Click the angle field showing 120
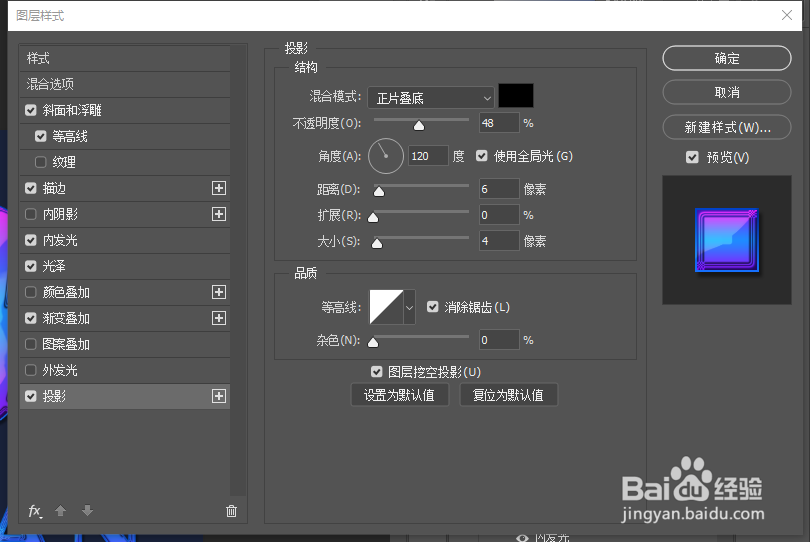The height and width of the screenshot is (542, 810). coord(428,156)
